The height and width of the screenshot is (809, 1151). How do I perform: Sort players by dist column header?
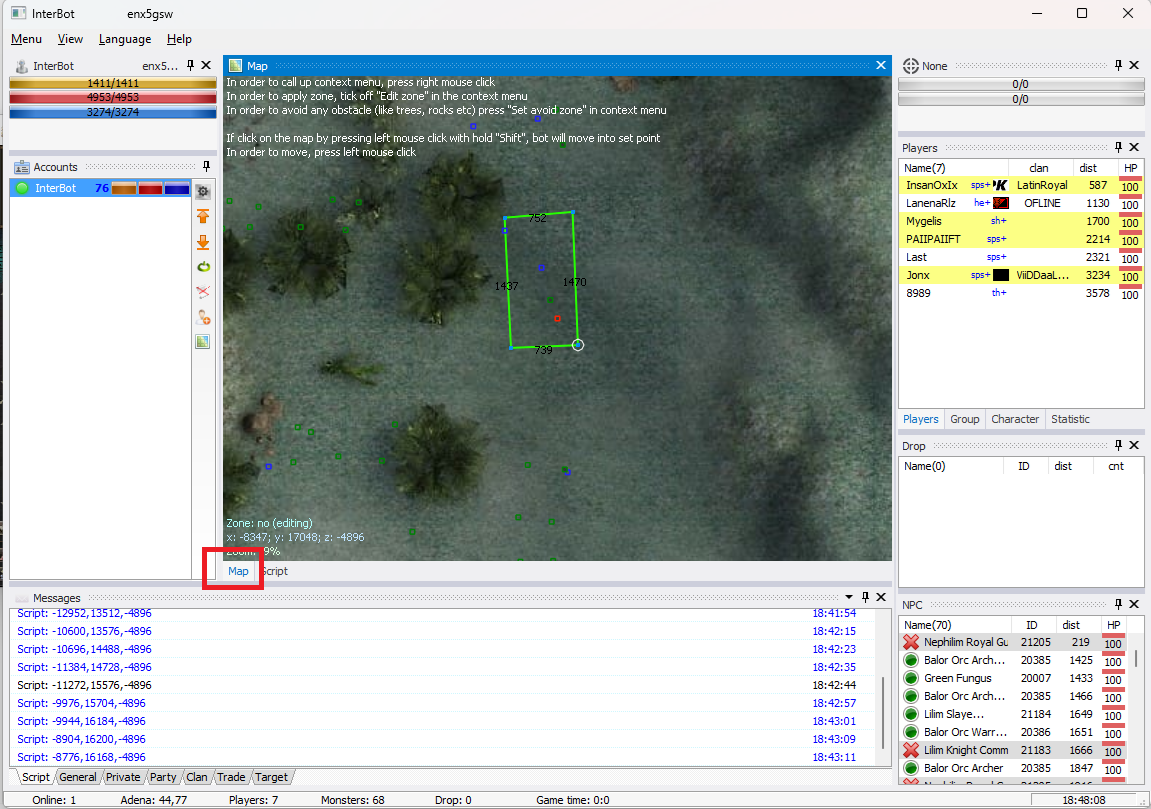pos(1087,168)
